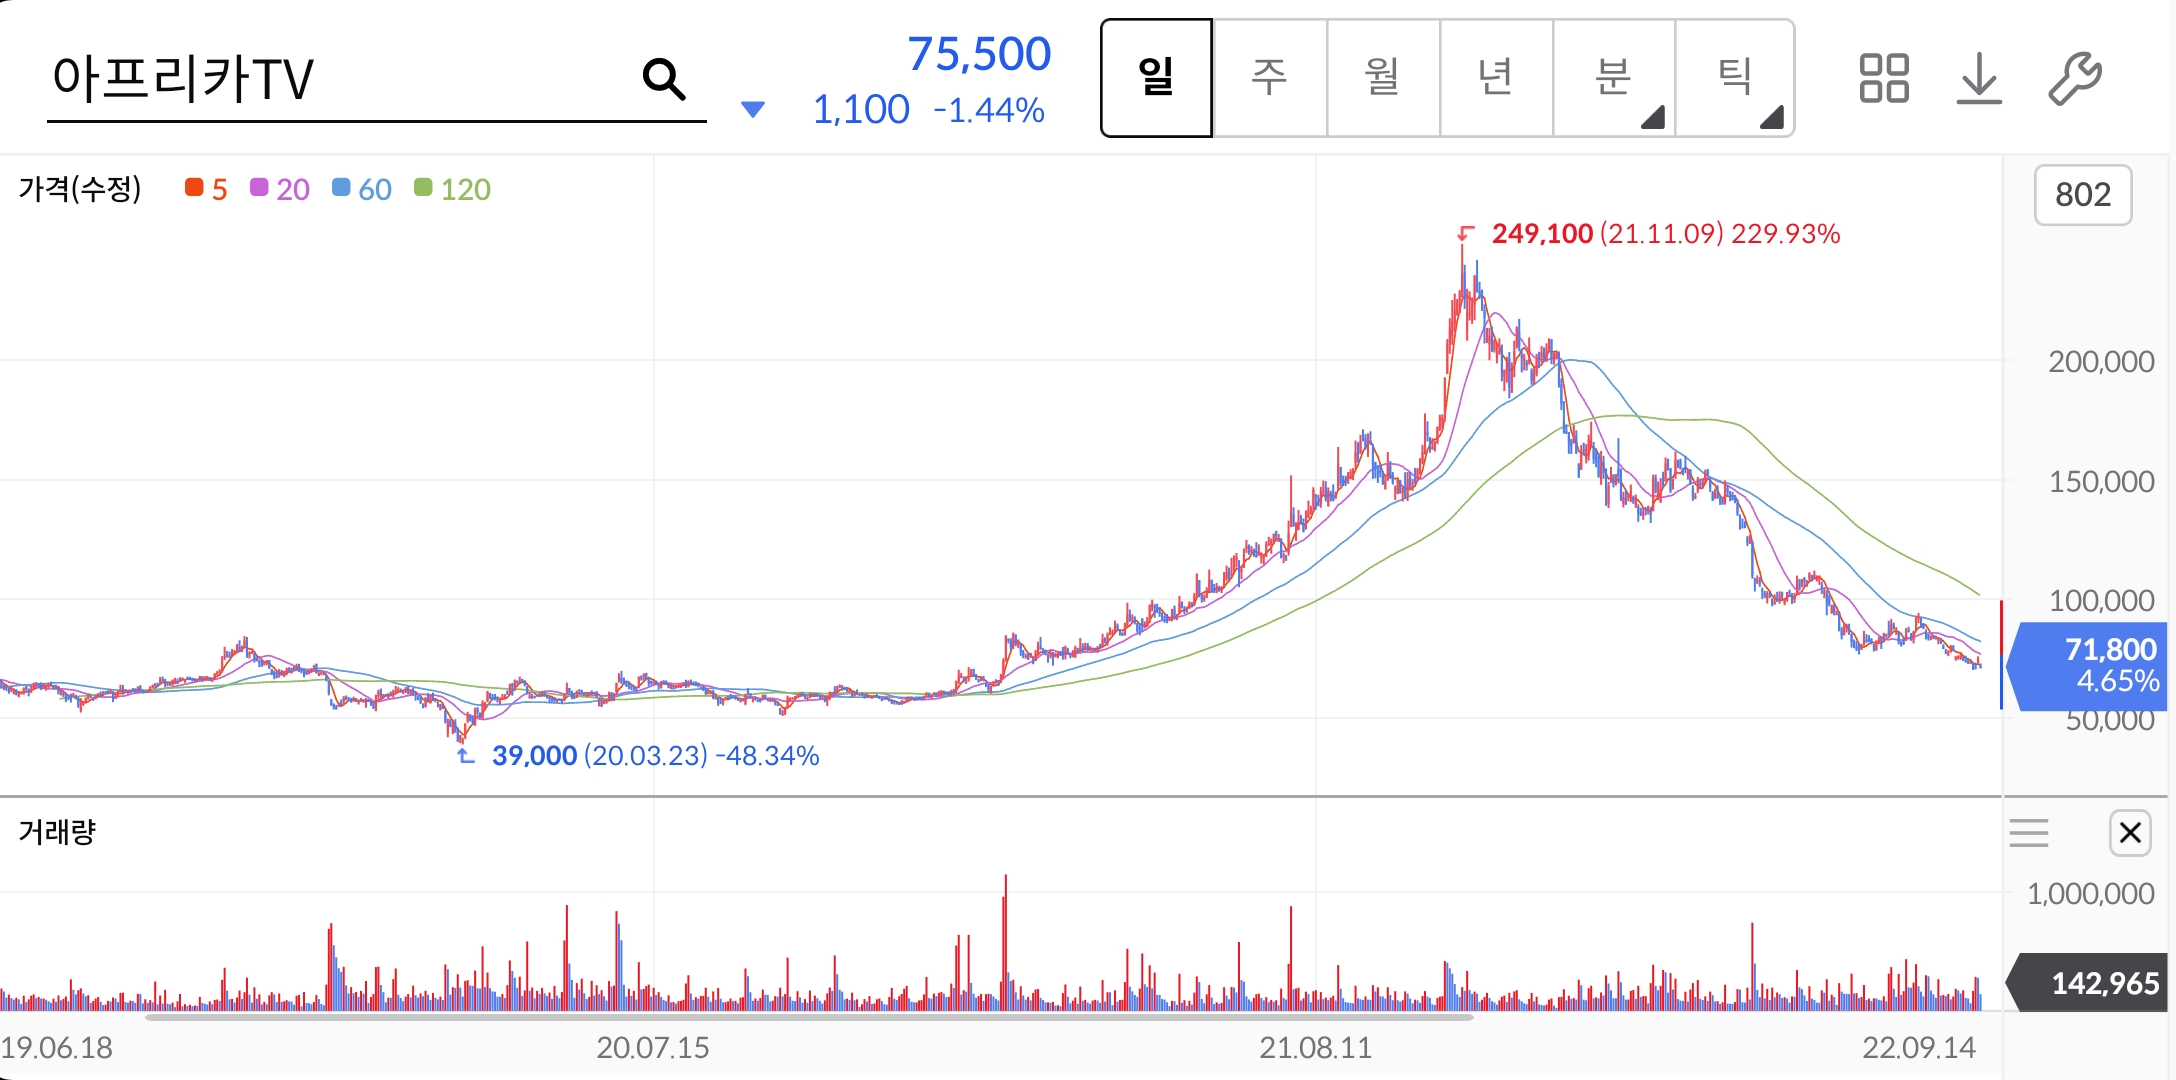This screenshot has width=2176, height=1080.
Task: Switch to the 주 weekly tab
Action: (1269, 78)
